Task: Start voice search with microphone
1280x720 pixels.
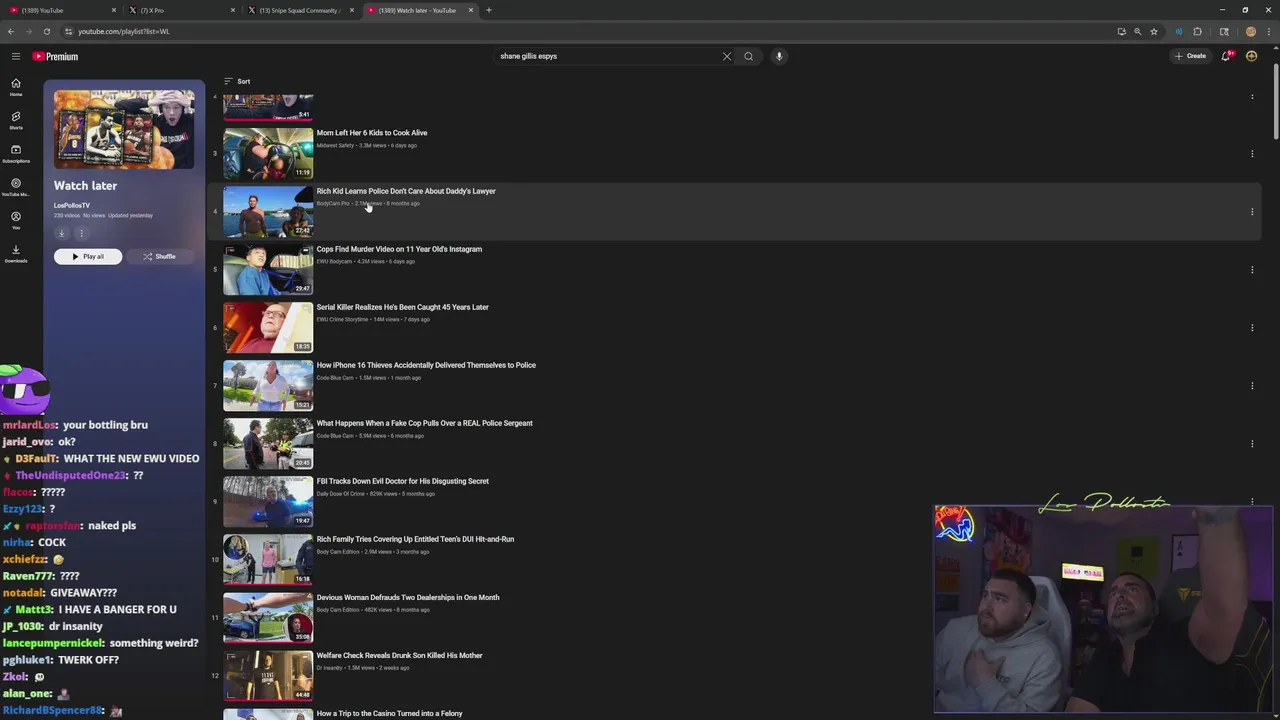Action: [x=779, y=56]
